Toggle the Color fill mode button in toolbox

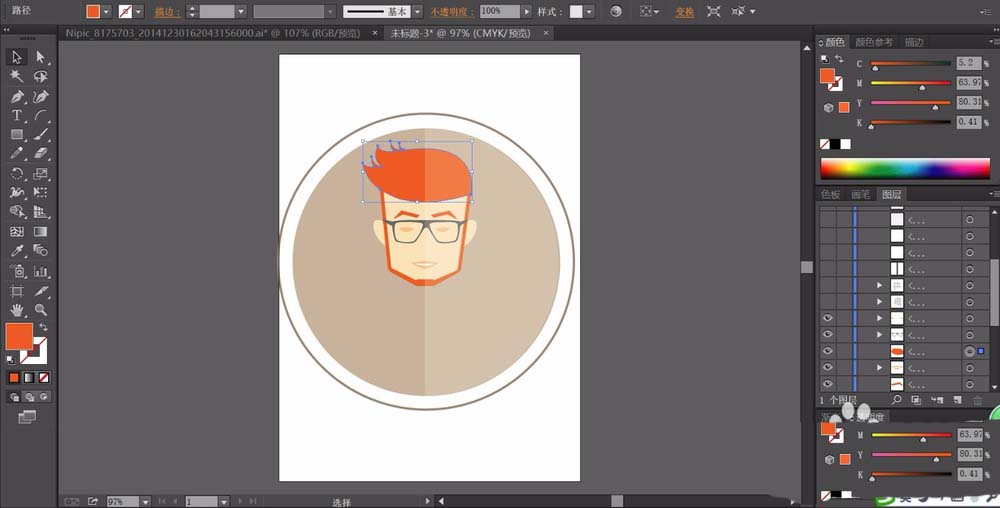pyautogui.click(x=14, y=377)
